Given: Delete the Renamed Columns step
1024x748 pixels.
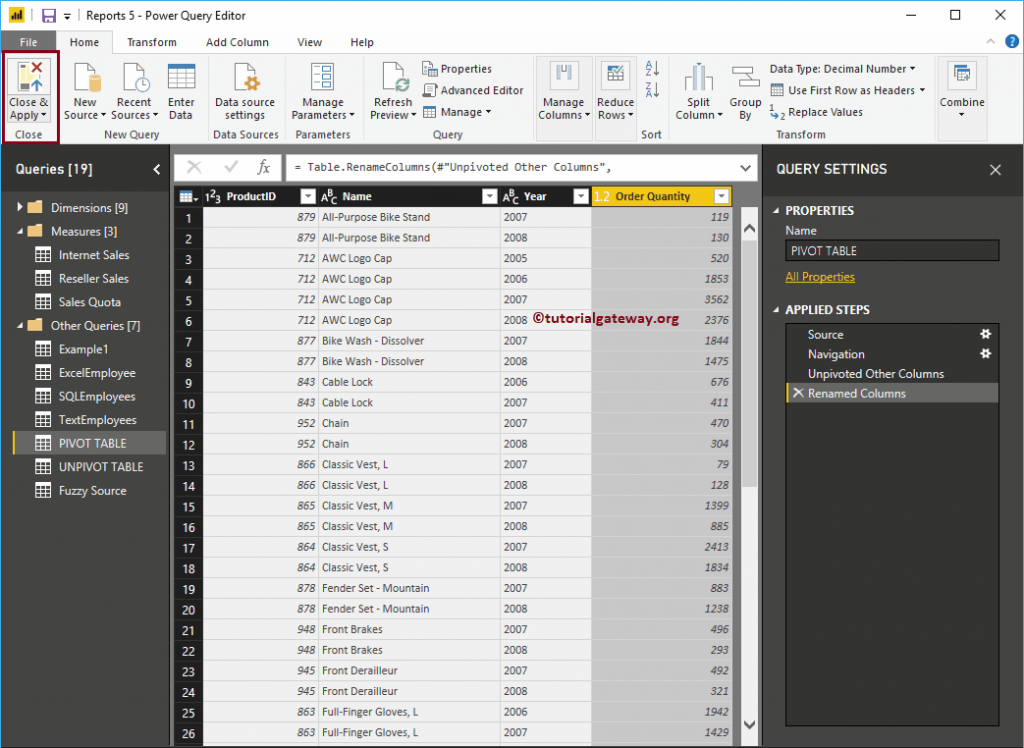Looking at the screenshot, I should pyautogui.click(x=798, y=393).
